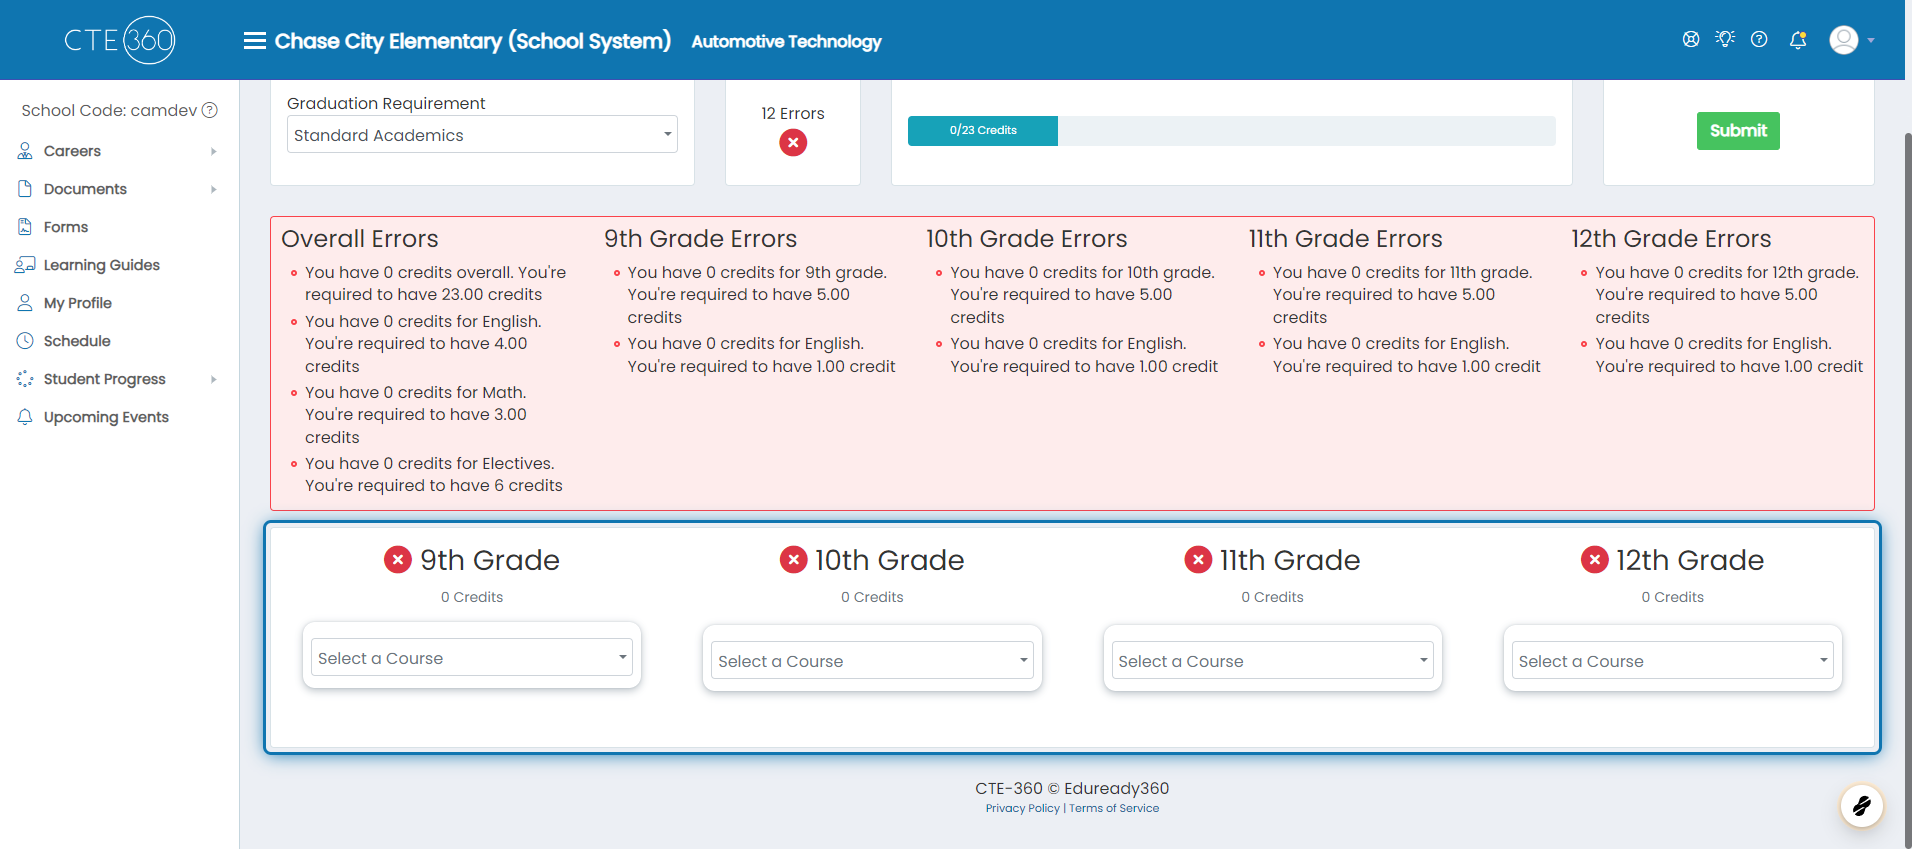The width and height of the screenshot is (1912, 849).
Task: Click the 0/23 Credits progress bar
Action: tap(1232, 131)
